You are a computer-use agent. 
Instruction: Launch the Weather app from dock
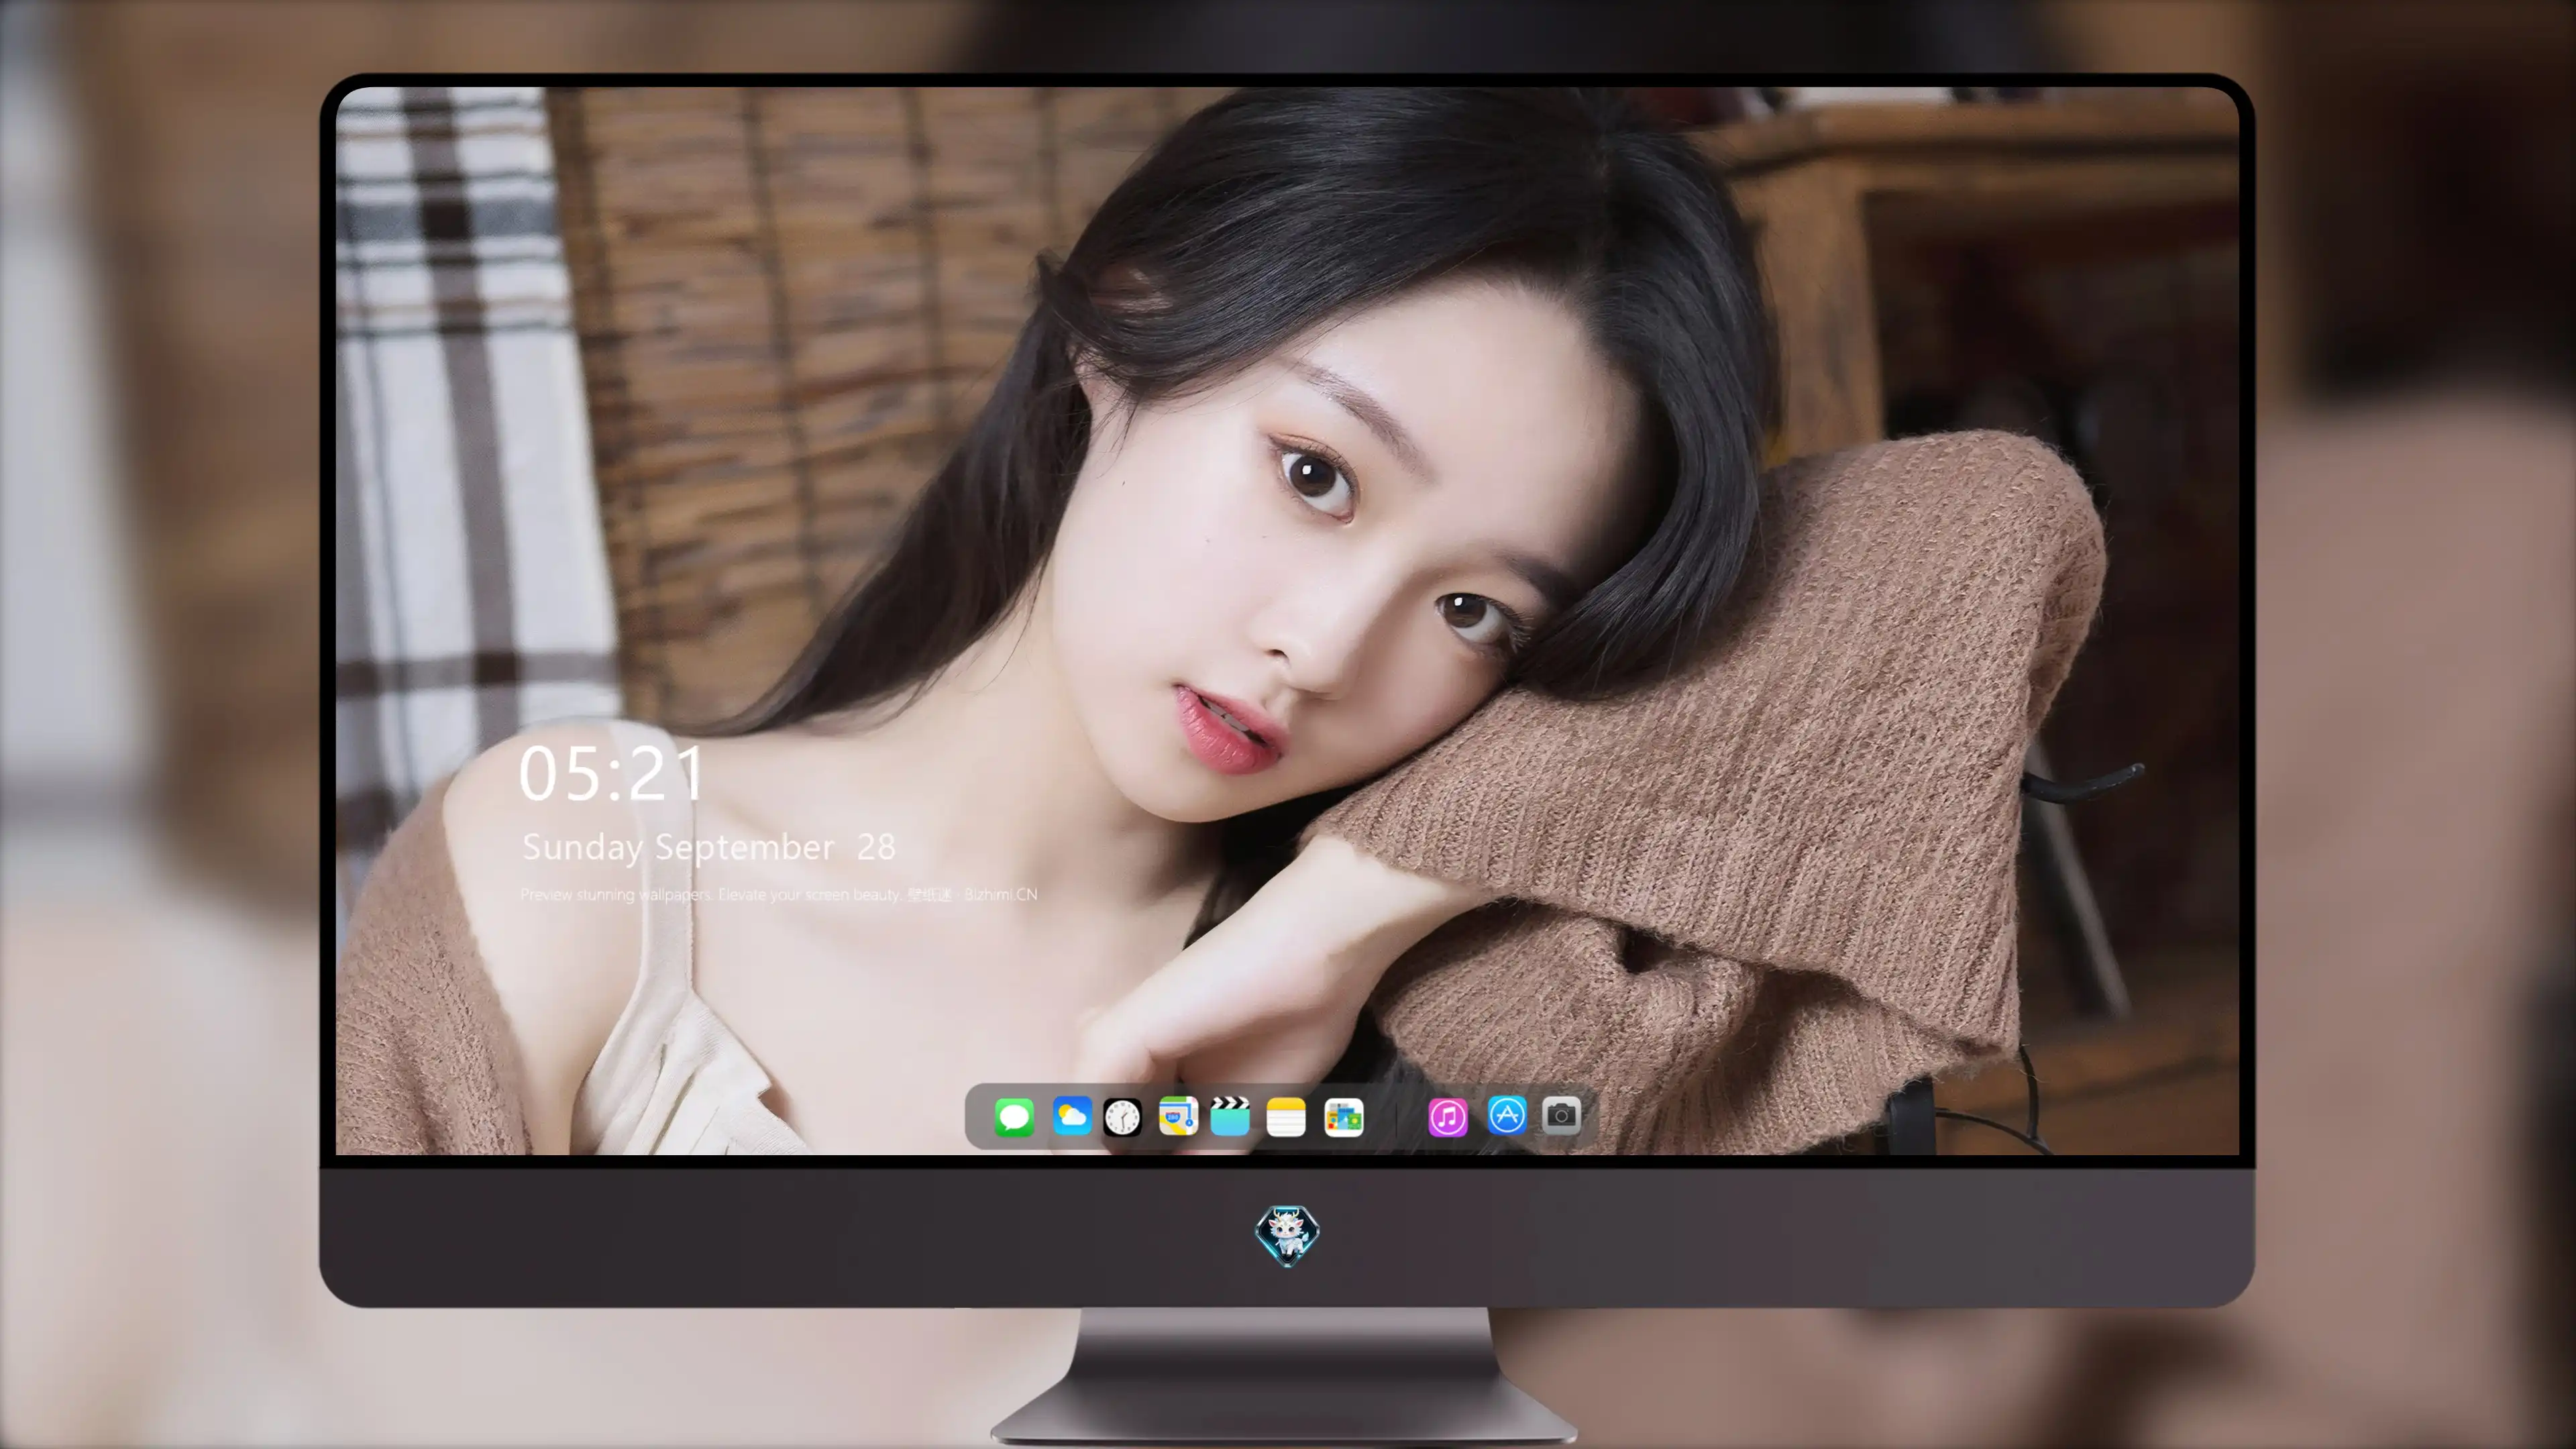tap(1072, 1116)
